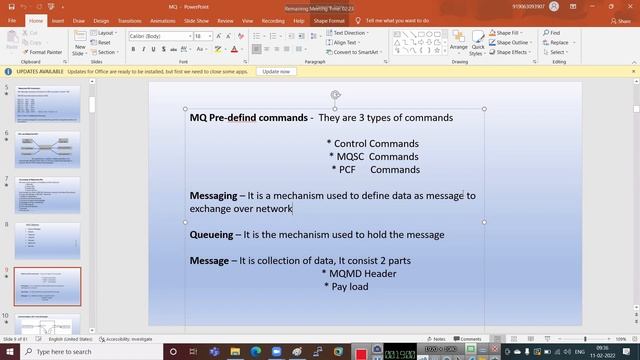Open the font color picker
The image size is (640, 360).
242,49
